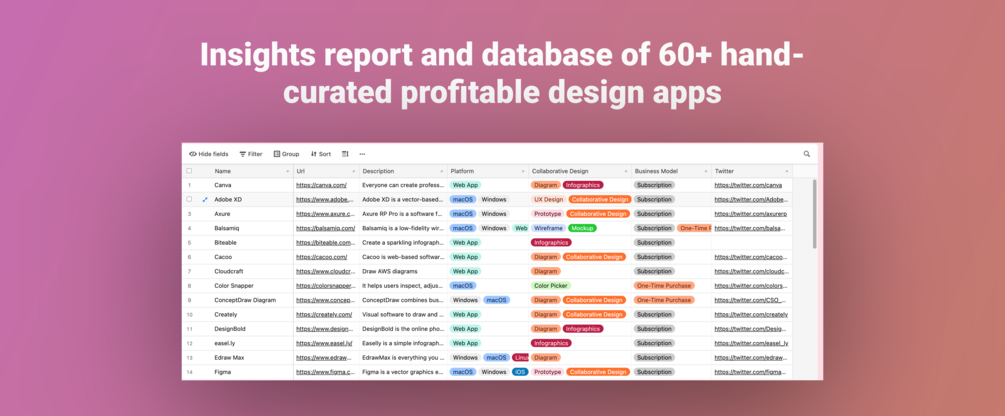Open the canva.com URL link

pyautogui.click(x=321, y=185)
